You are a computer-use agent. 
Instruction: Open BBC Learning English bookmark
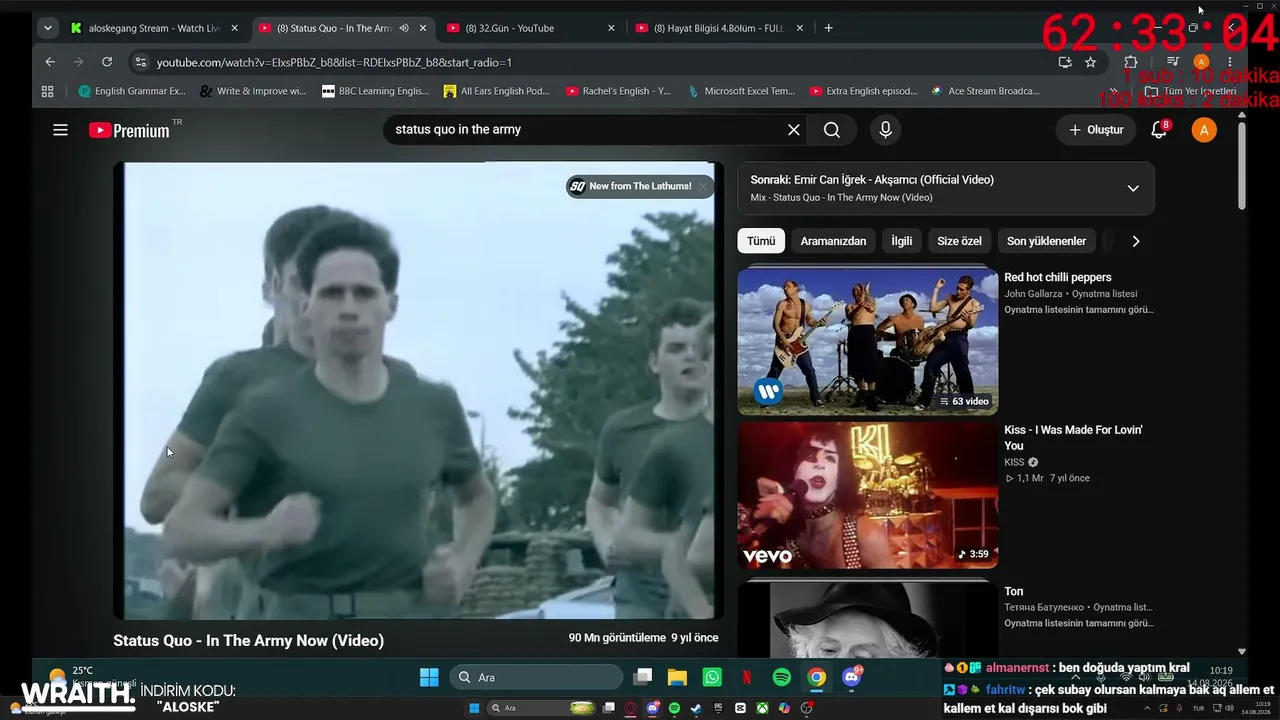(x=375, y=91)
